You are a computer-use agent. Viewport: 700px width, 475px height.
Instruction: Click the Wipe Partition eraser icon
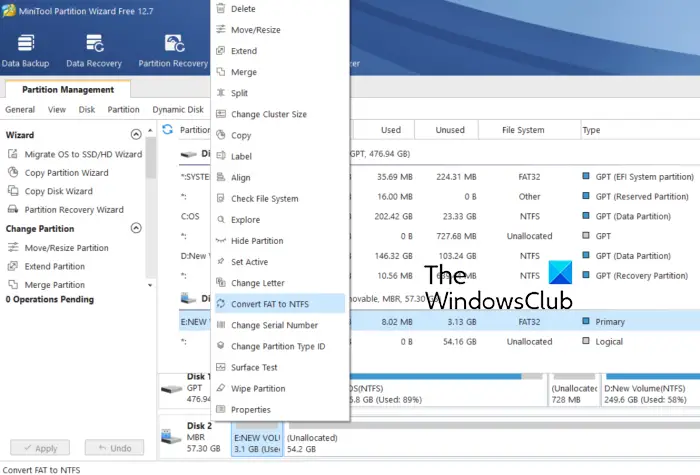(221, 388)
